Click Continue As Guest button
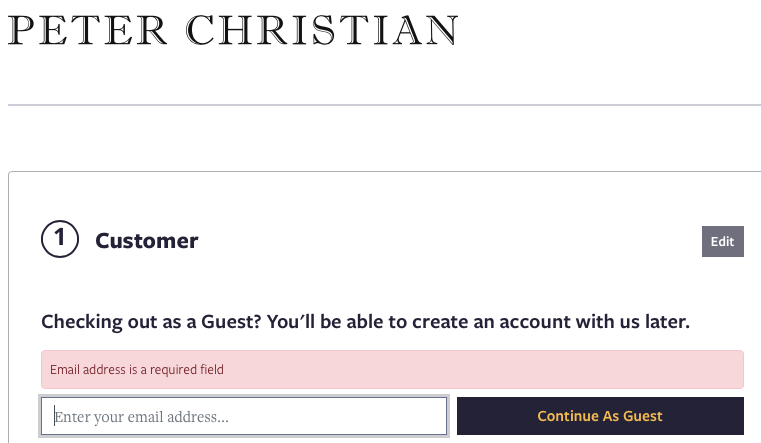This screenshot has height=443, width=761. tap(600, 416)
